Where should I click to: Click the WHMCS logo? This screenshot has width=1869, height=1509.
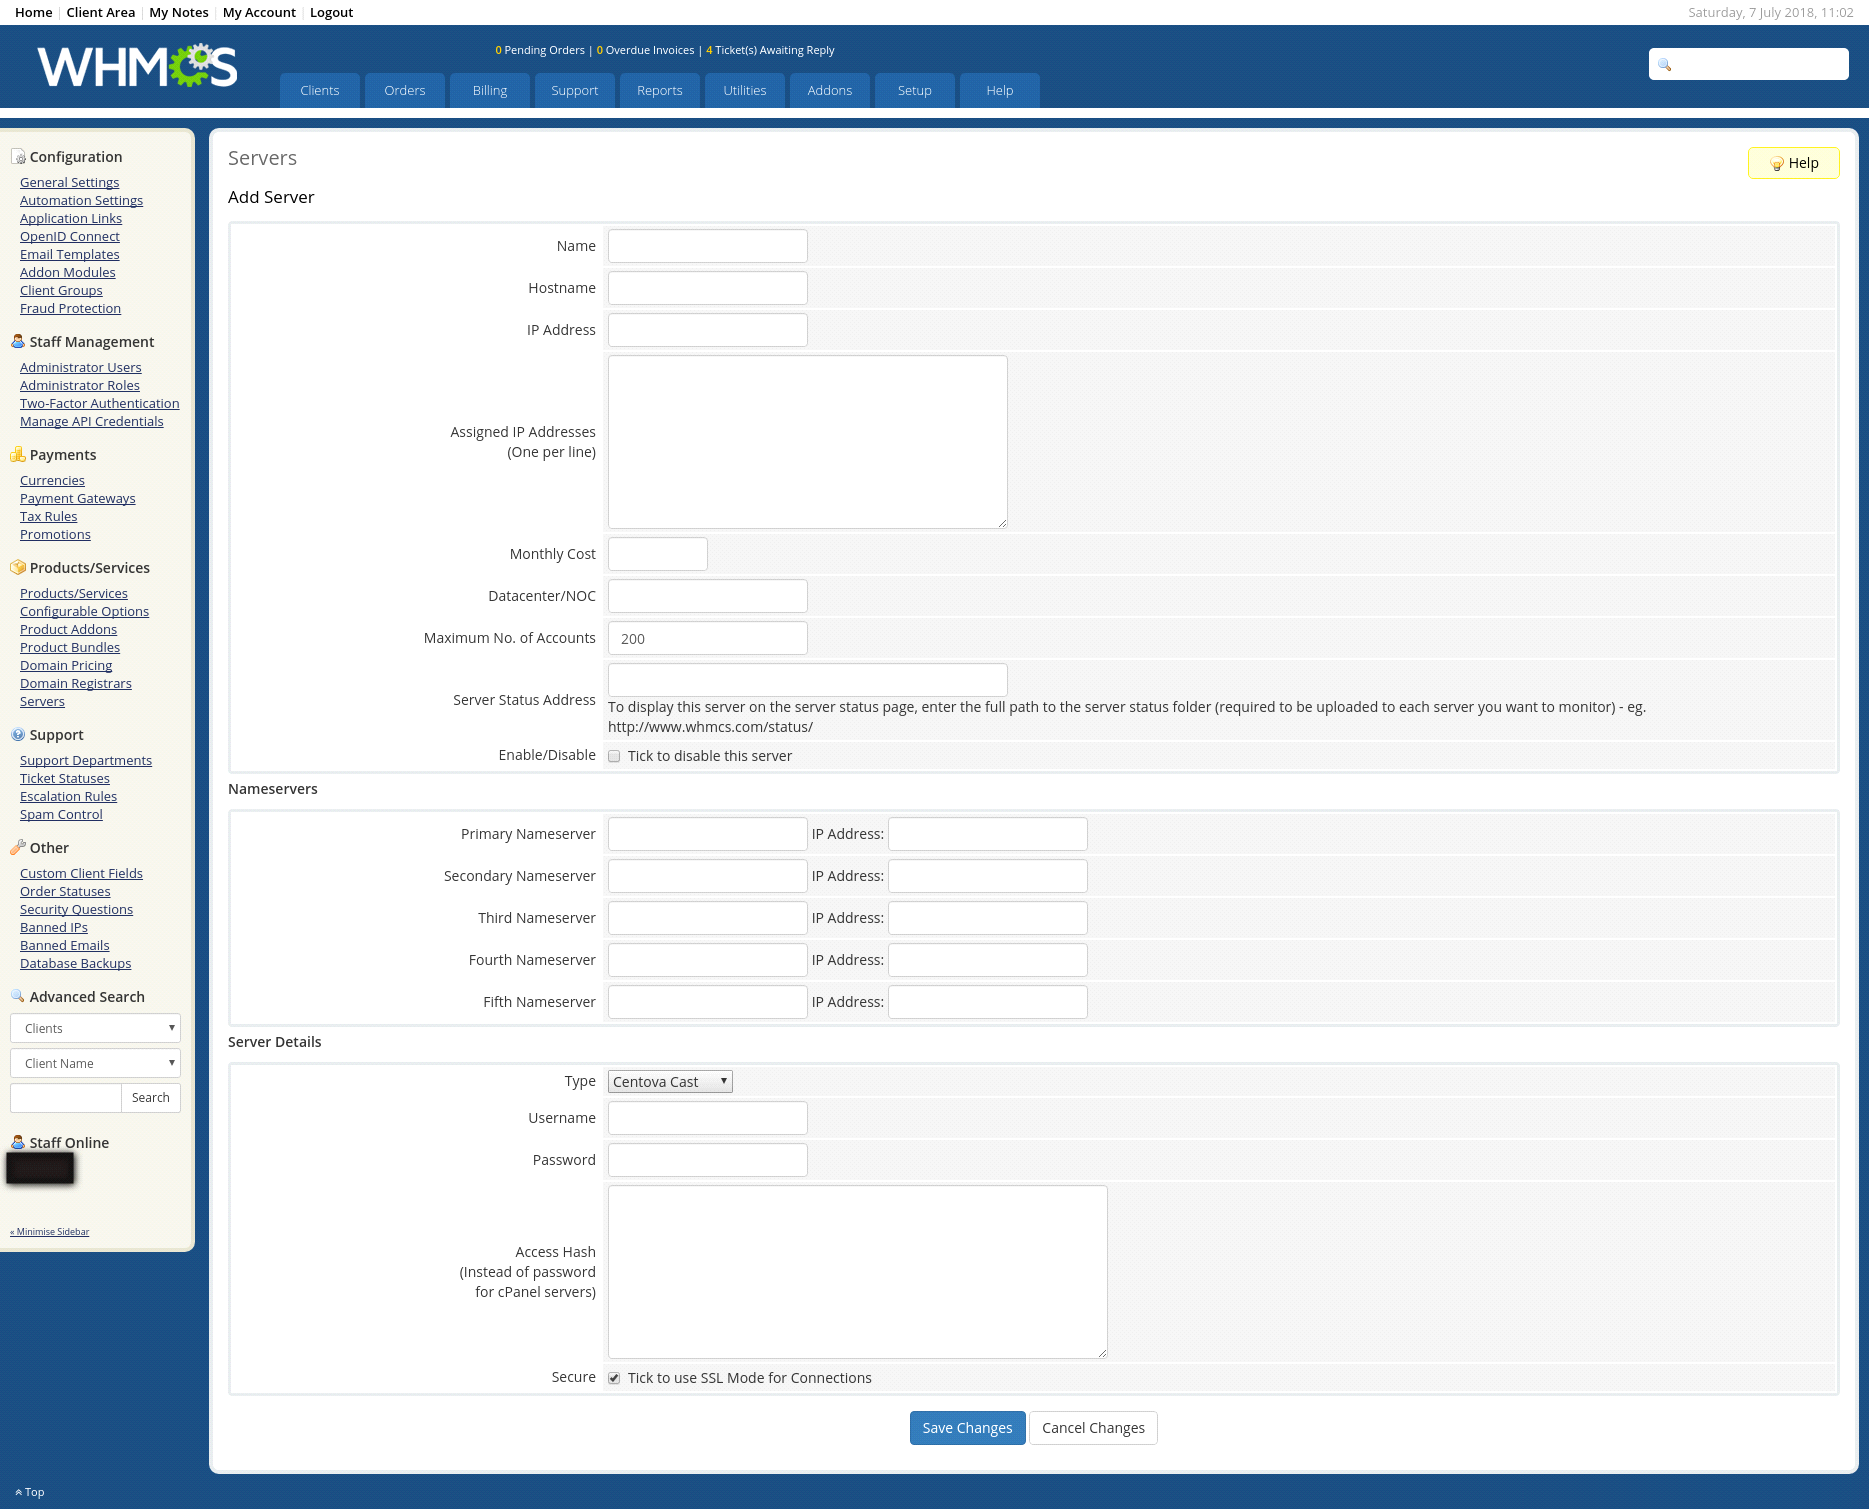[x=137, y=66]
